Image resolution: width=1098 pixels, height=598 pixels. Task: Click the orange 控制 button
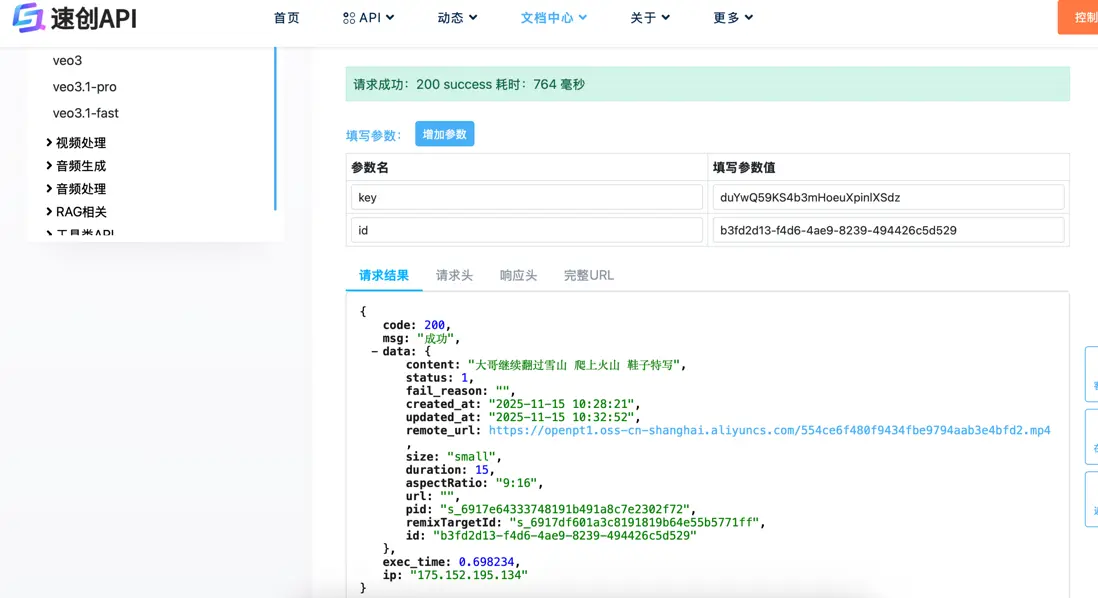(x=1078, y=18)
